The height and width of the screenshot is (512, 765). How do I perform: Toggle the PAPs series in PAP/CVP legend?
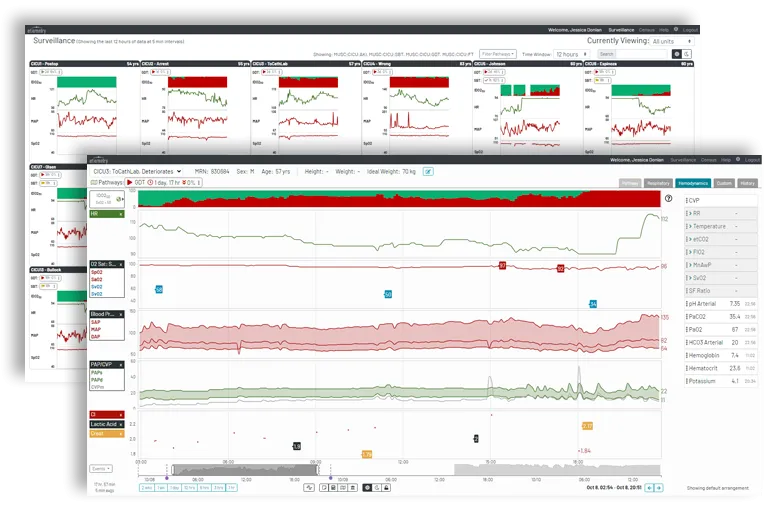[97, 372]
